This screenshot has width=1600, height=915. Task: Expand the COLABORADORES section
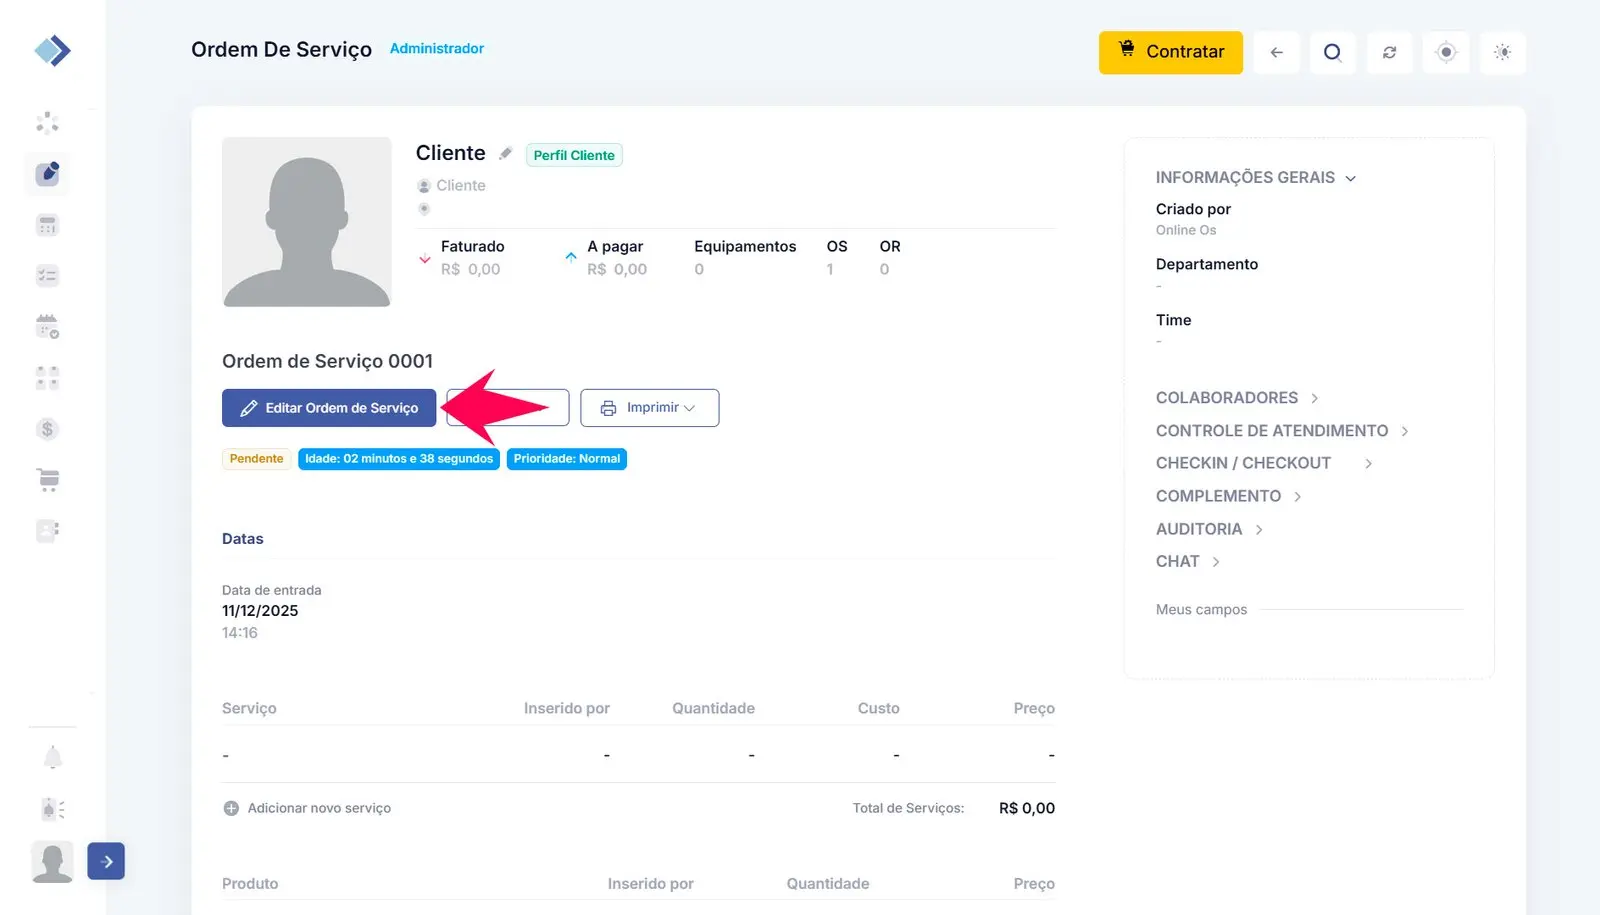(1237, 398)
